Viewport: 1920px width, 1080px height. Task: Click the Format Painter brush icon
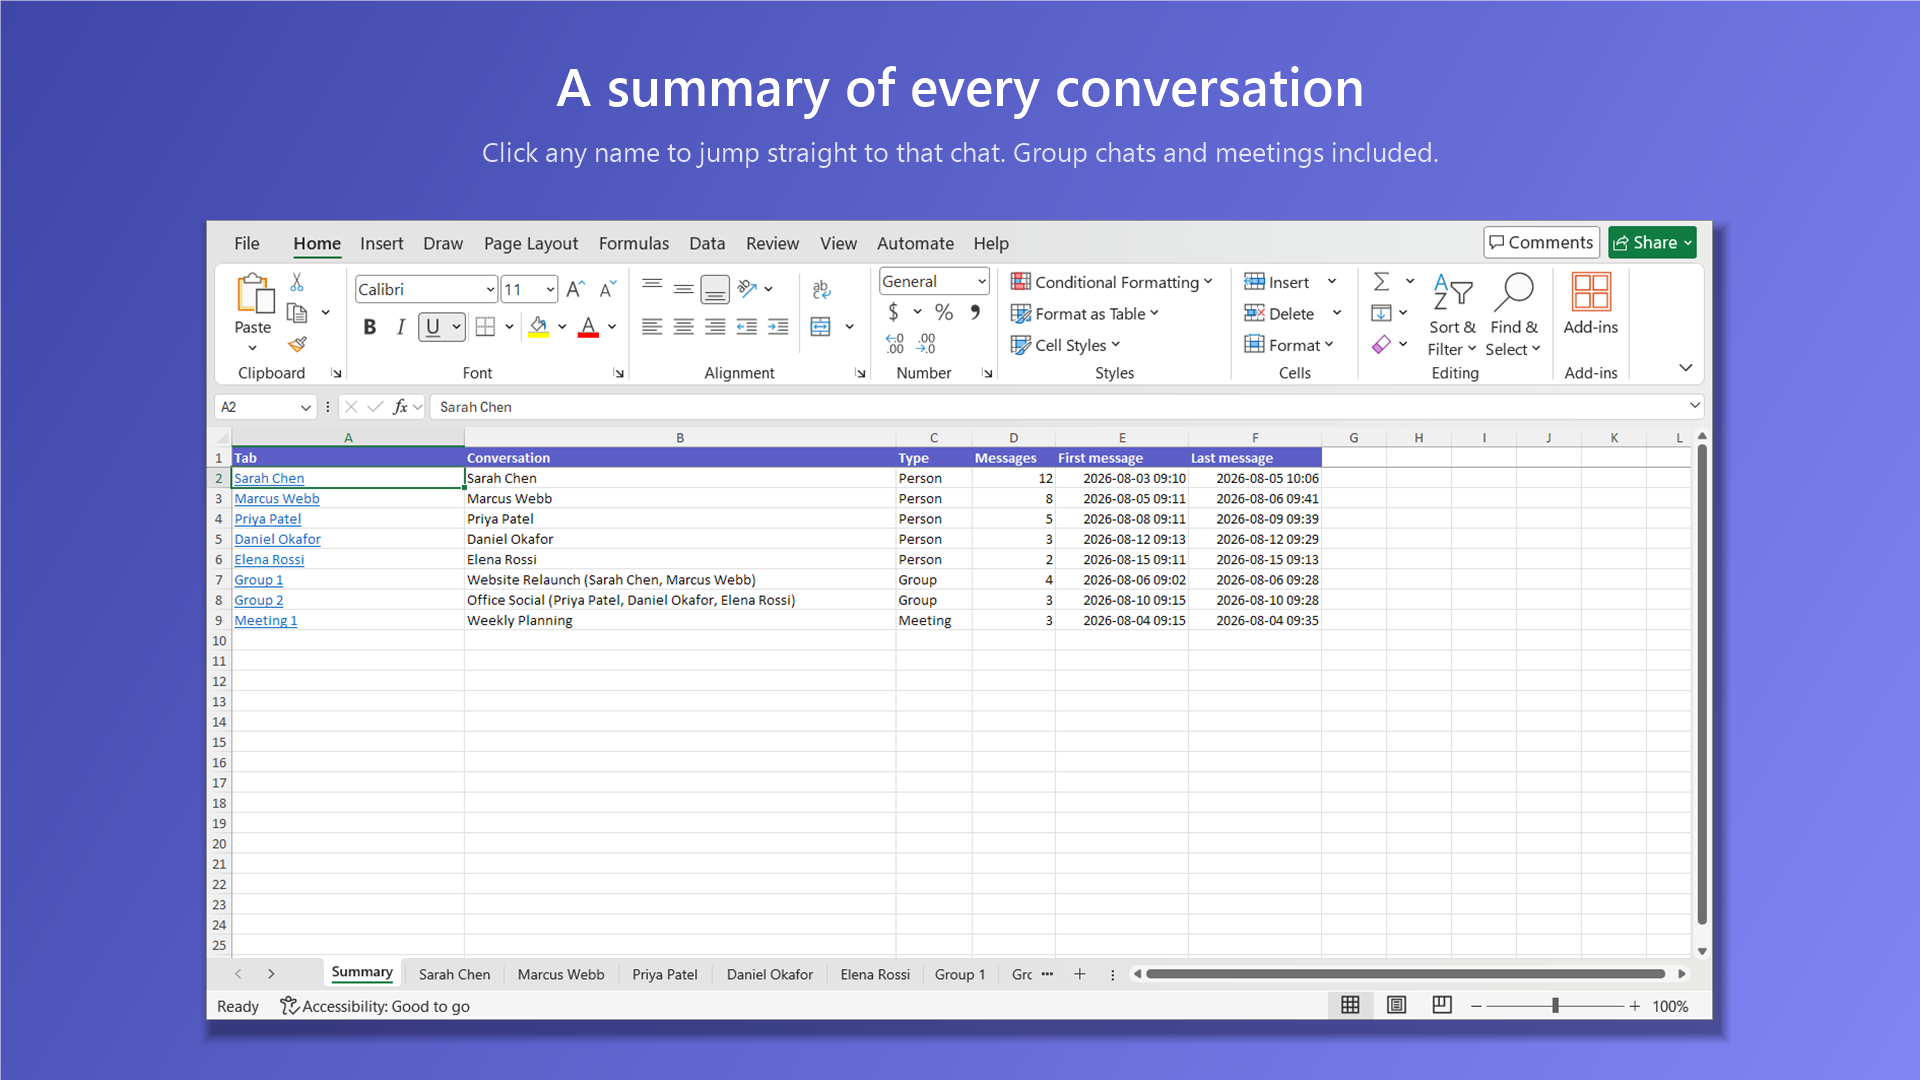click(x=297, y=344)
